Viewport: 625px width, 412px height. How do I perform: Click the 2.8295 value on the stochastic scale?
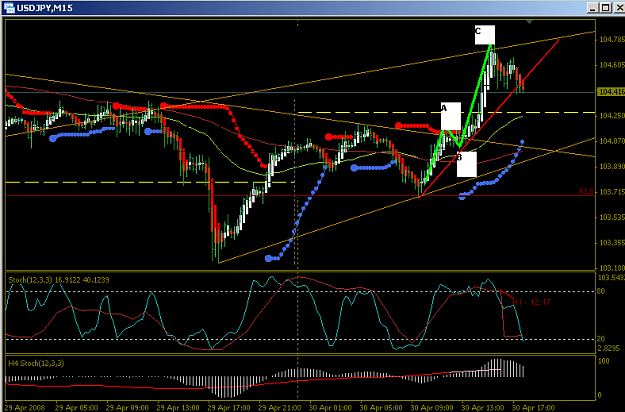tap(609, 348)
